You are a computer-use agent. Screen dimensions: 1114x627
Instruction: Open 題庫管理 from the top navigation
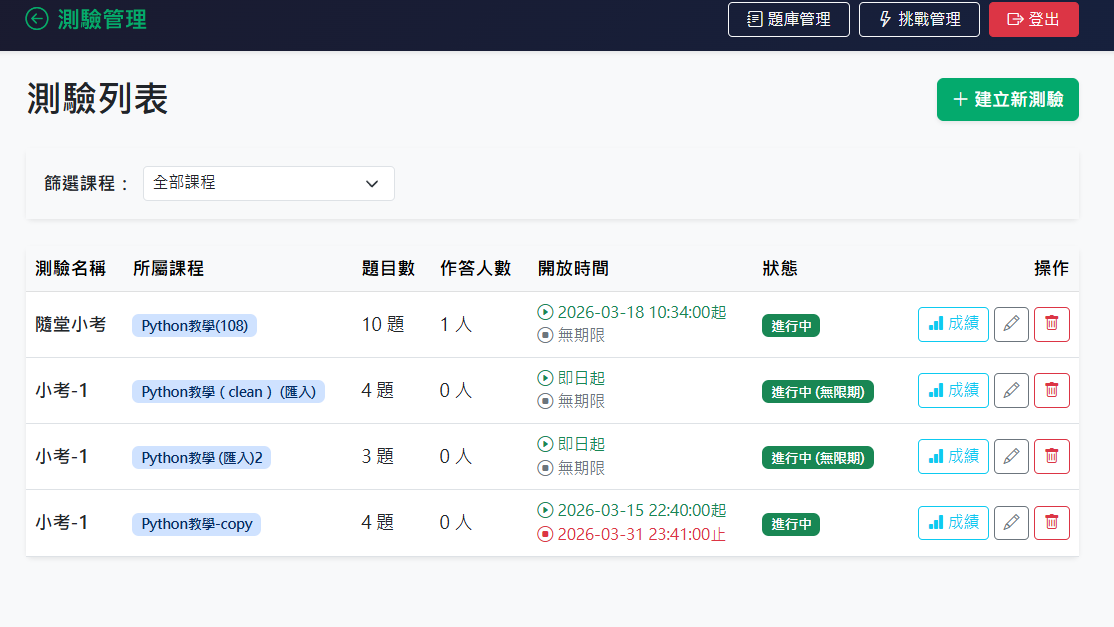[789, 19]
